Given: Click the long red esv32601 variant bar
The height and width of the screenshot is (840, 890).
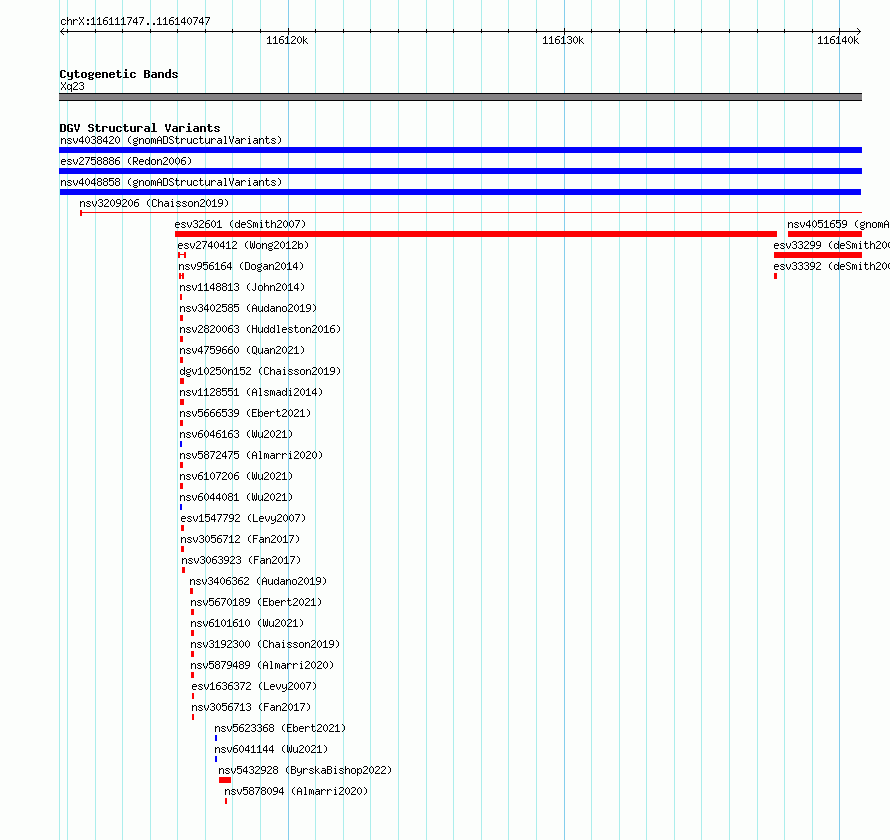Looking at the screenshot, I should pos(476,234).
